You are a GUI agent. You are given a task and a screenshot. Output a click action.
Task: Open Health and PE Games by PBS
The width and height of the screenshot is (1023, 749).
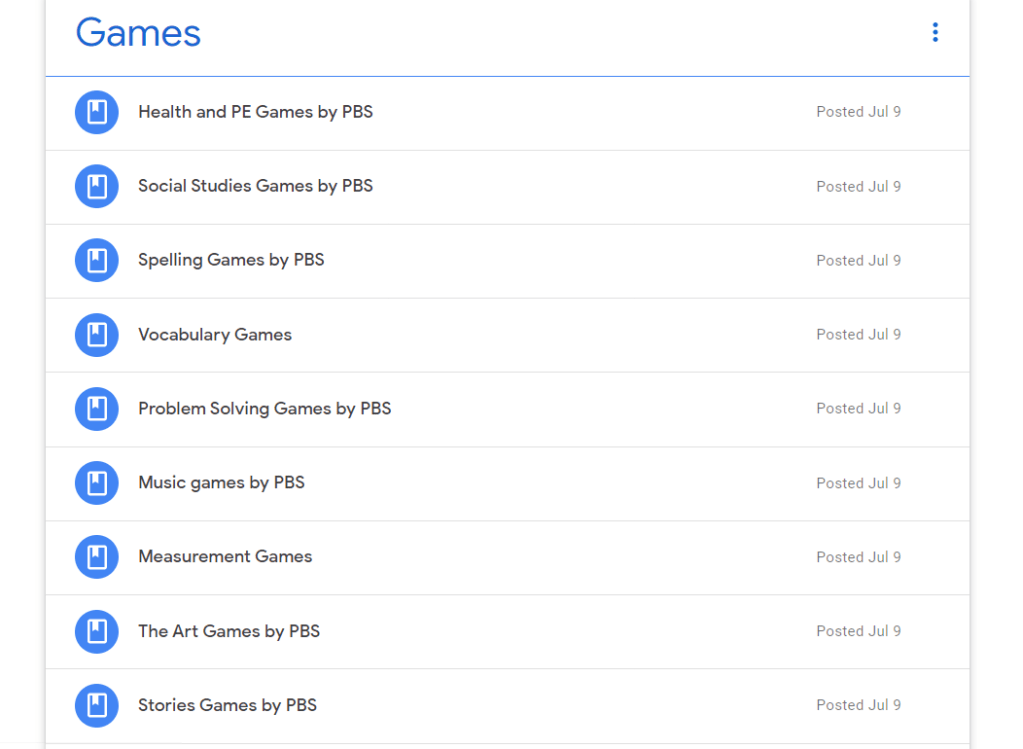pyautogui.click(x=255, y=112)
